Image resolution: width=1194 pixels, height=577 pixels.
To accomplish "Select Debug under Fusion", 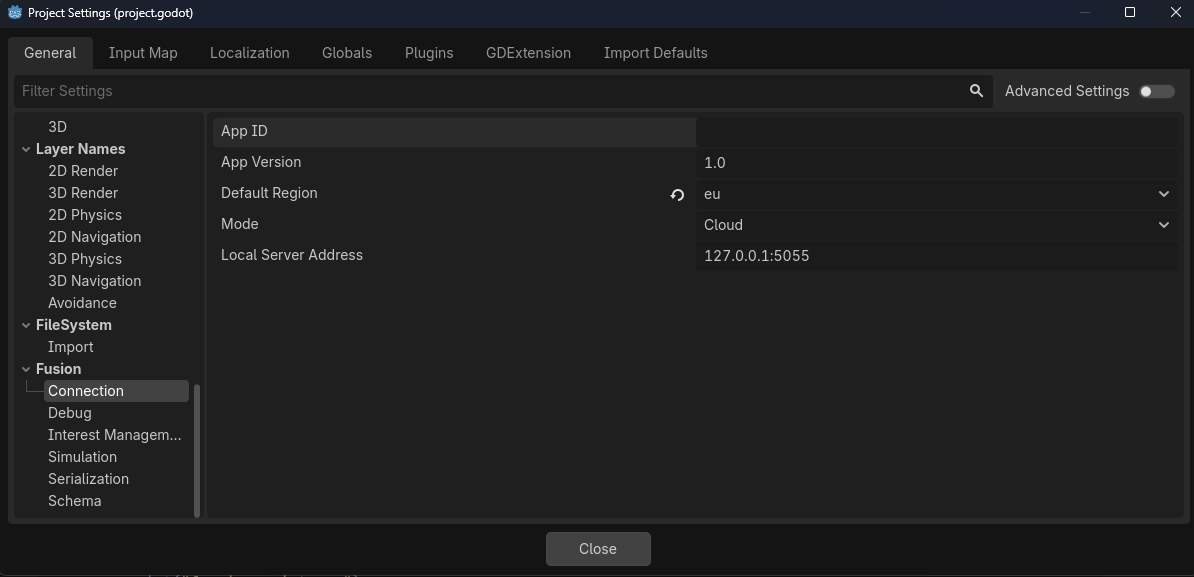I will [69, 413].
